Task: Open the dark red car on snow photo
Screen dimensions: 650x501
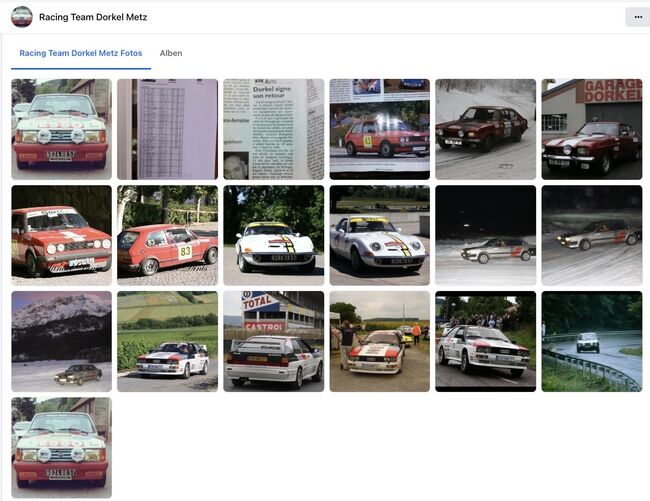Action: tap(485, 129)
